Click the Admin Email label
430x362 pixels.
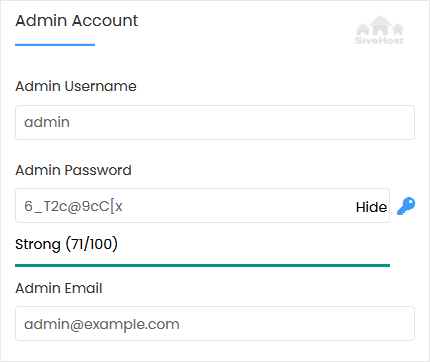pos(59,288)
